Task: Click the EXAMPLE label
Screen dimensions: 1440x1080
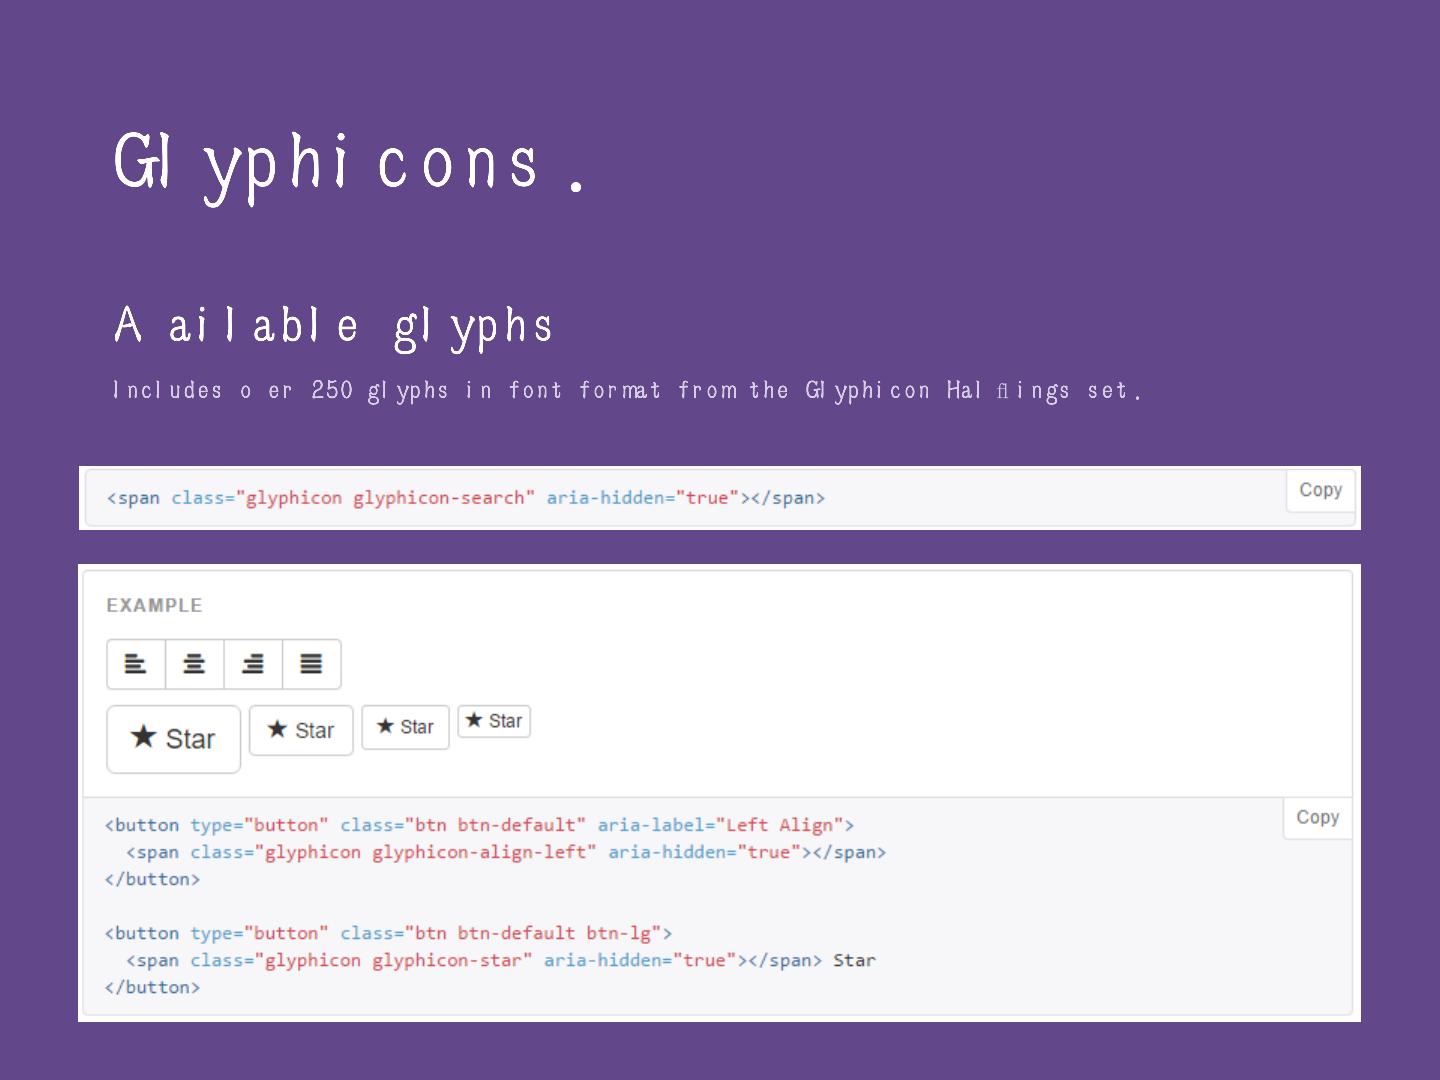Action: point(154,605)
